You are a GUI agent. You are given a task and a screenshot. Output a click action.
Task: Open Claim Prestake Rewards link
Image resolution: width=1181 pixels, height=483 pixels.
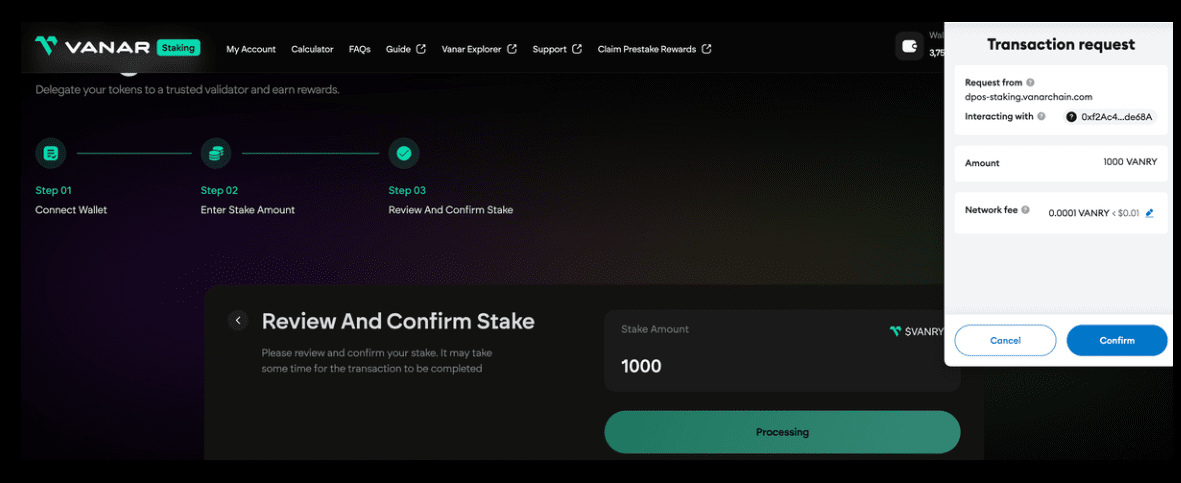point(654,49)
